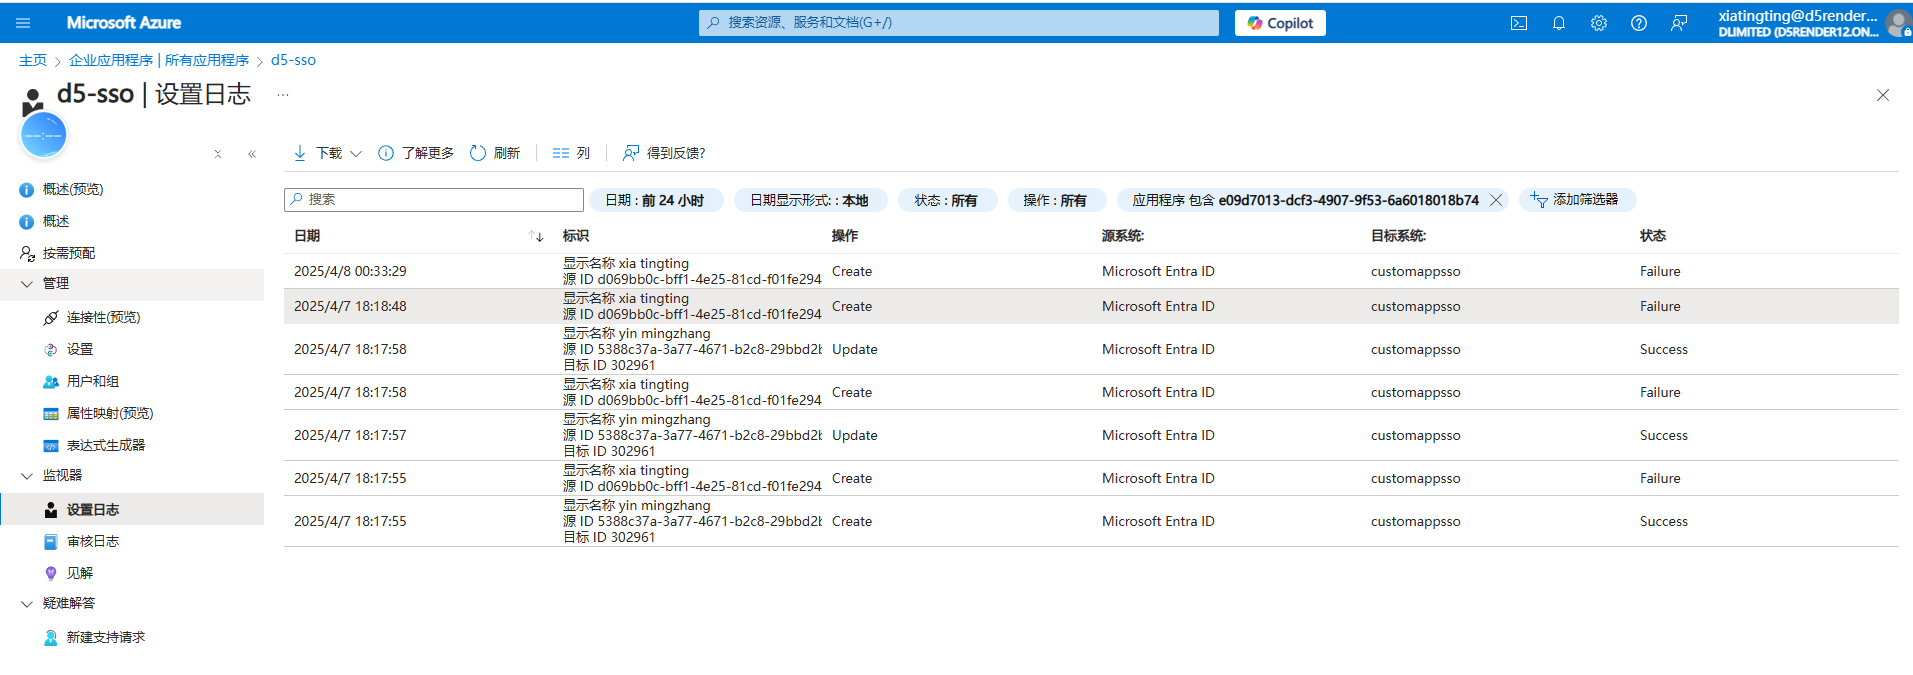Open the 状态: 所有 filter
This screenshot has width=1913, height=675.
point(946,200)
